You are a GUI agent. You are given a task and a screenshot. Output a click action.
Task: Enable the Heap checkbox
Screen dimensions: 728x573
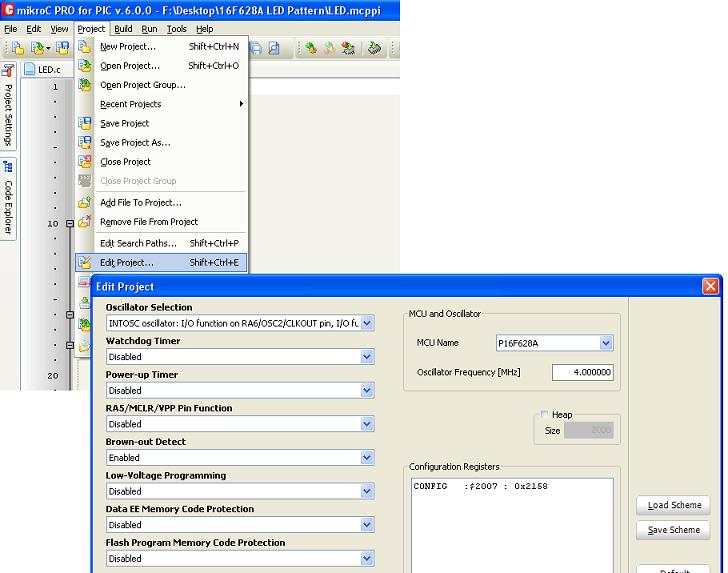click(x=544, y=415)
